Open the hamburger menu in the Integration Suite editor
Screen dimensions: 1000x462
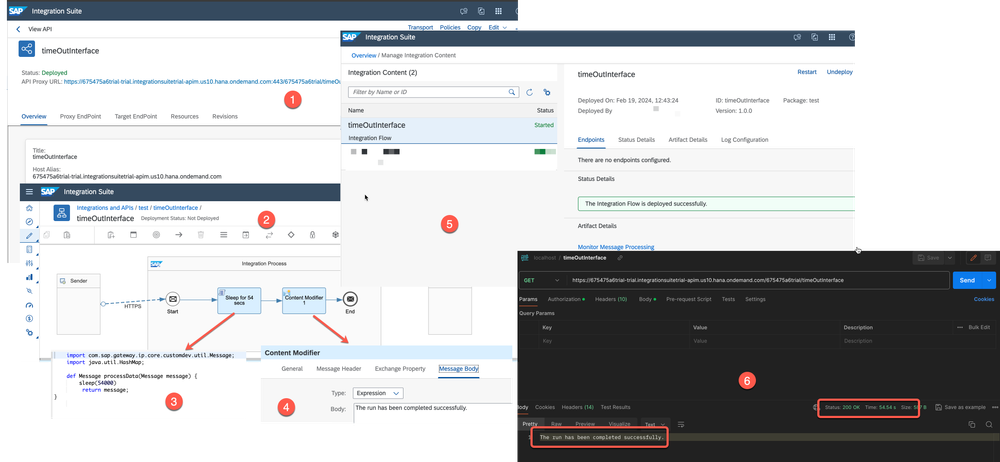tap(30, 191)
